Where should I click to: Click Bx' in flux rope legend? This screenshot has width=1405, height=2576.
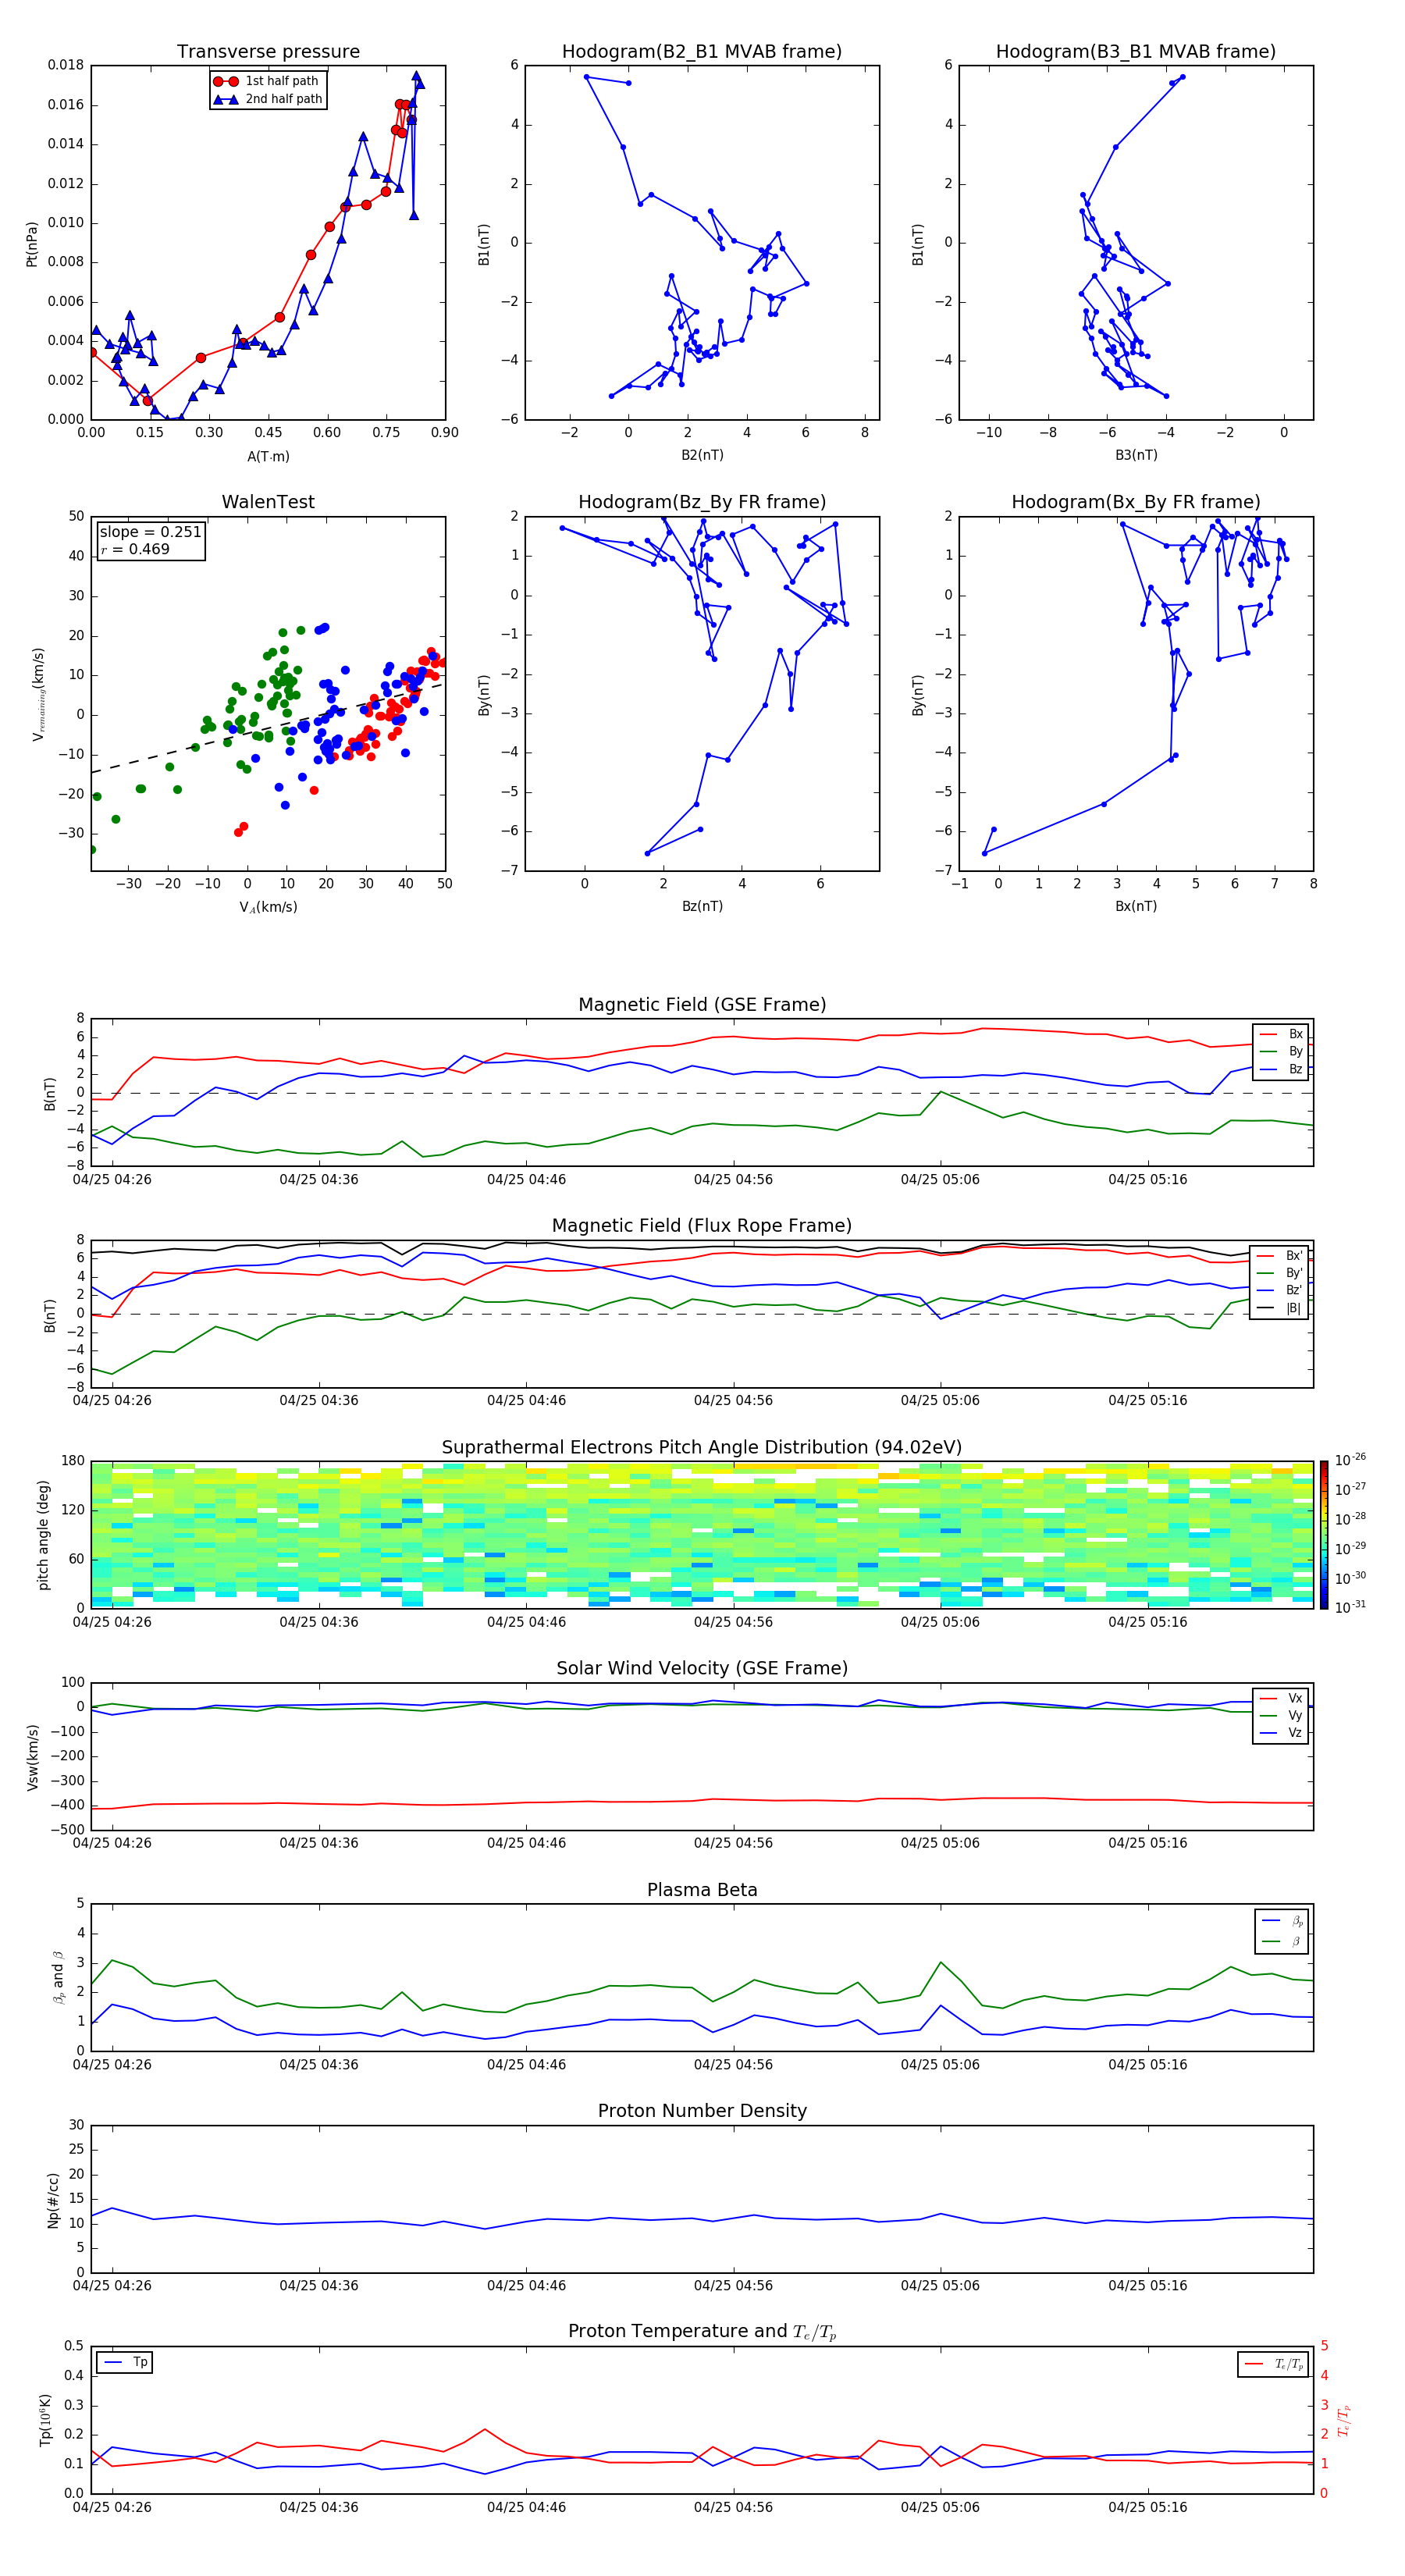pos(1280,1256)
